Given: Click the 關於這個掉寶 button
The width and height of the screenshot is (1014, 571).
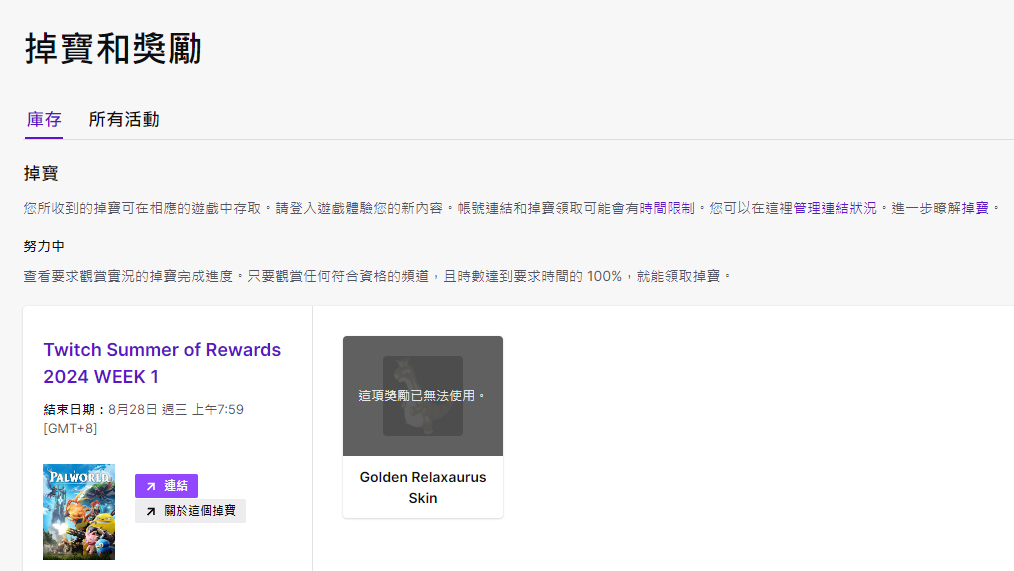Looking at the screenshot, I should (190, 511).
